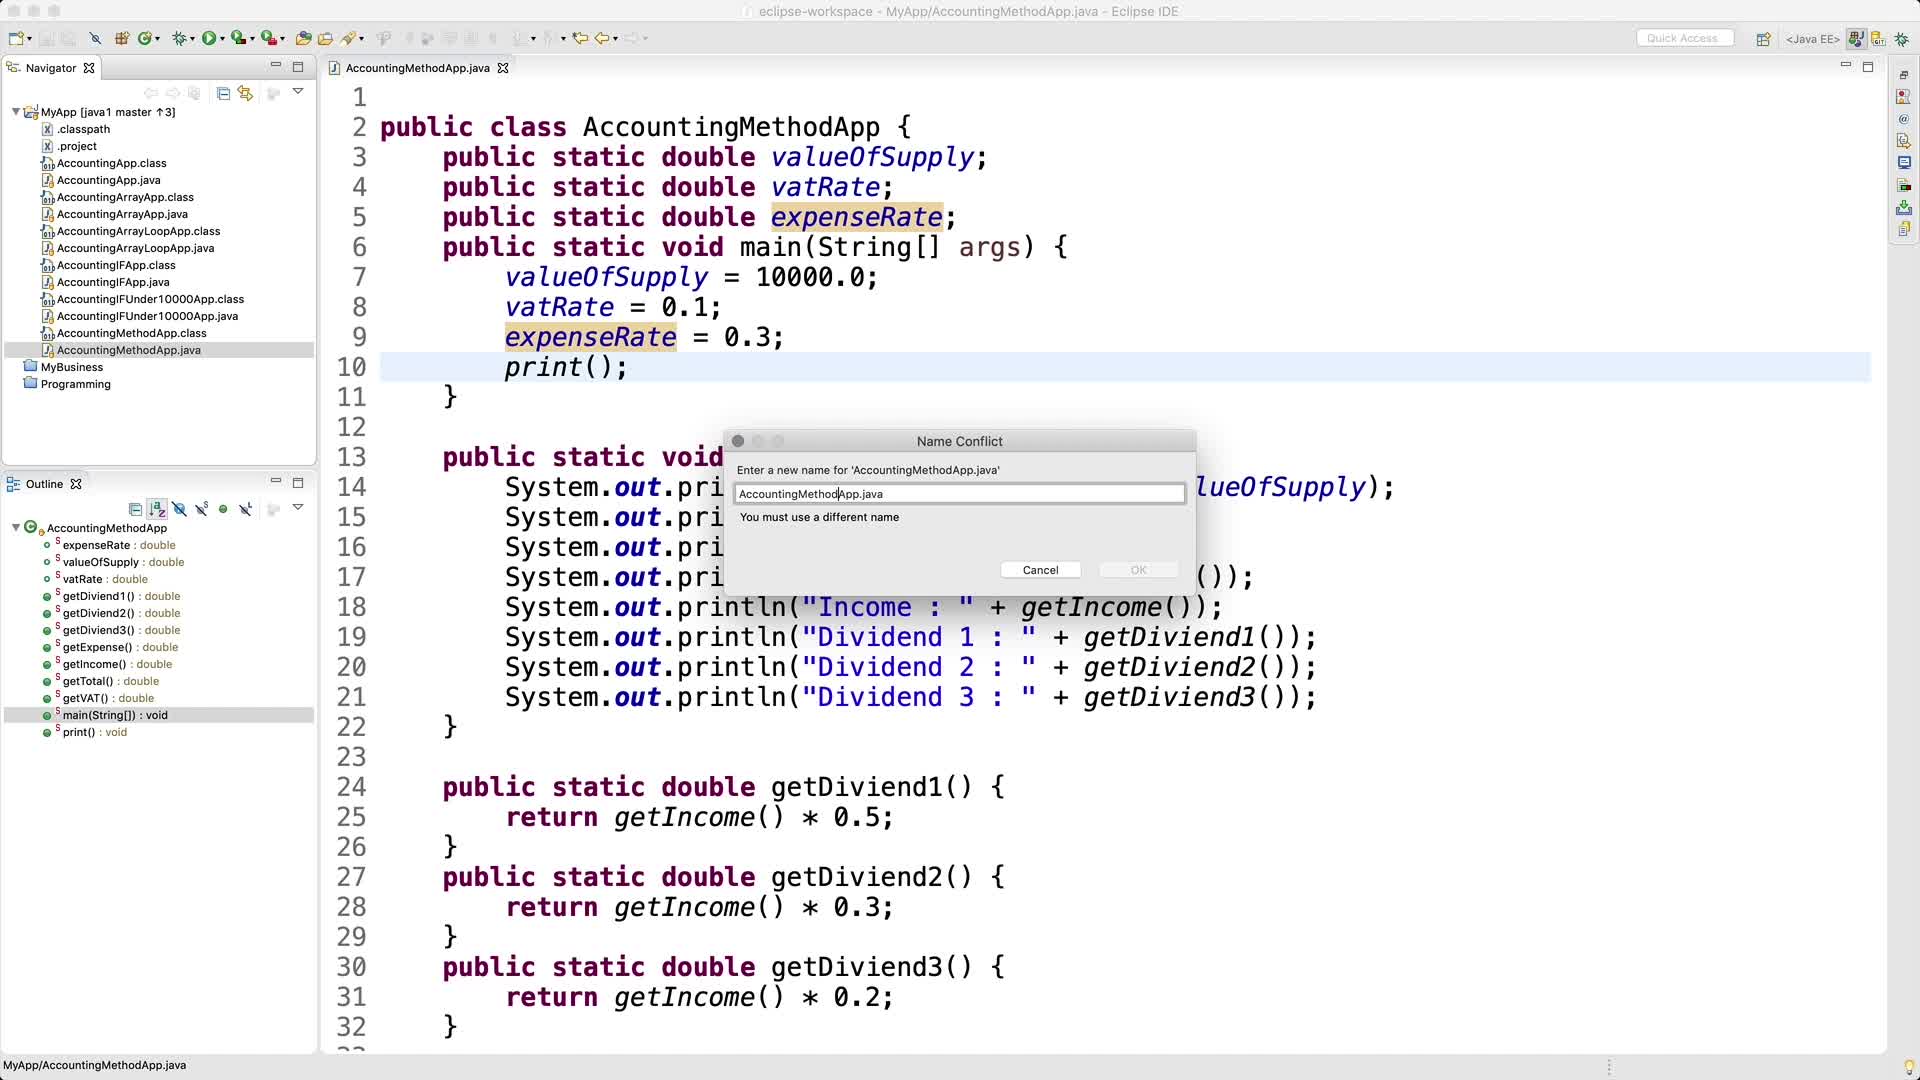1920x1080 pixels.
Task: Select AccountingApp.java in Navigator
Action: (108, 180)
